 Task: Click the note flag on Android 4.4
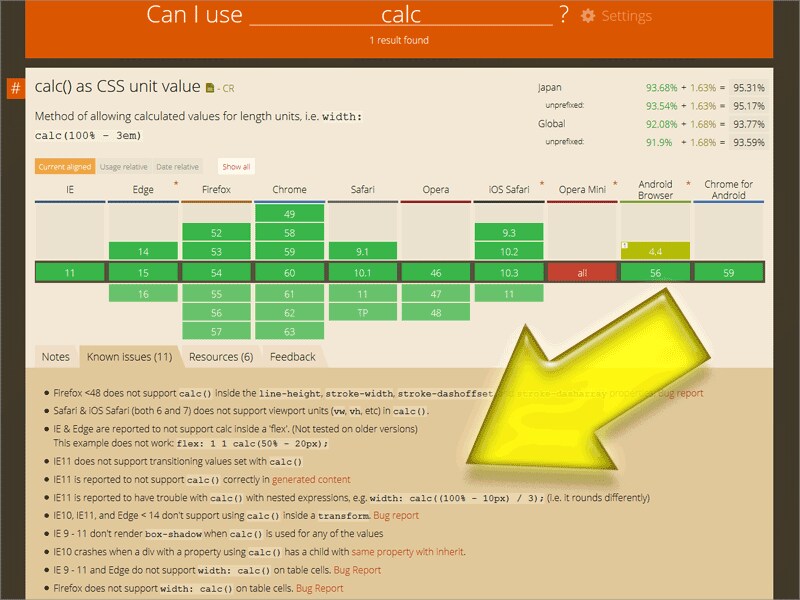click(x=625, y=245)
